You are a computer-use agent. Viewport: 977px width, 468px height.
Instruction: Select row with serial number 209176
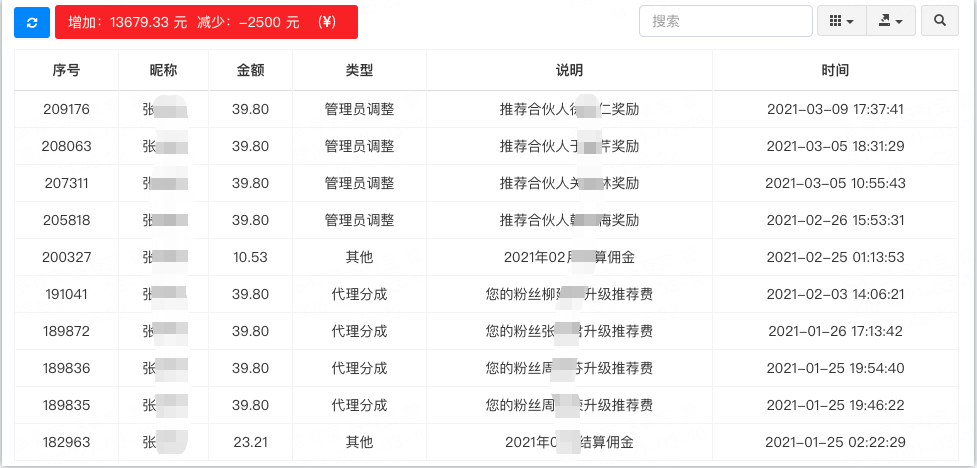point(67,109)
